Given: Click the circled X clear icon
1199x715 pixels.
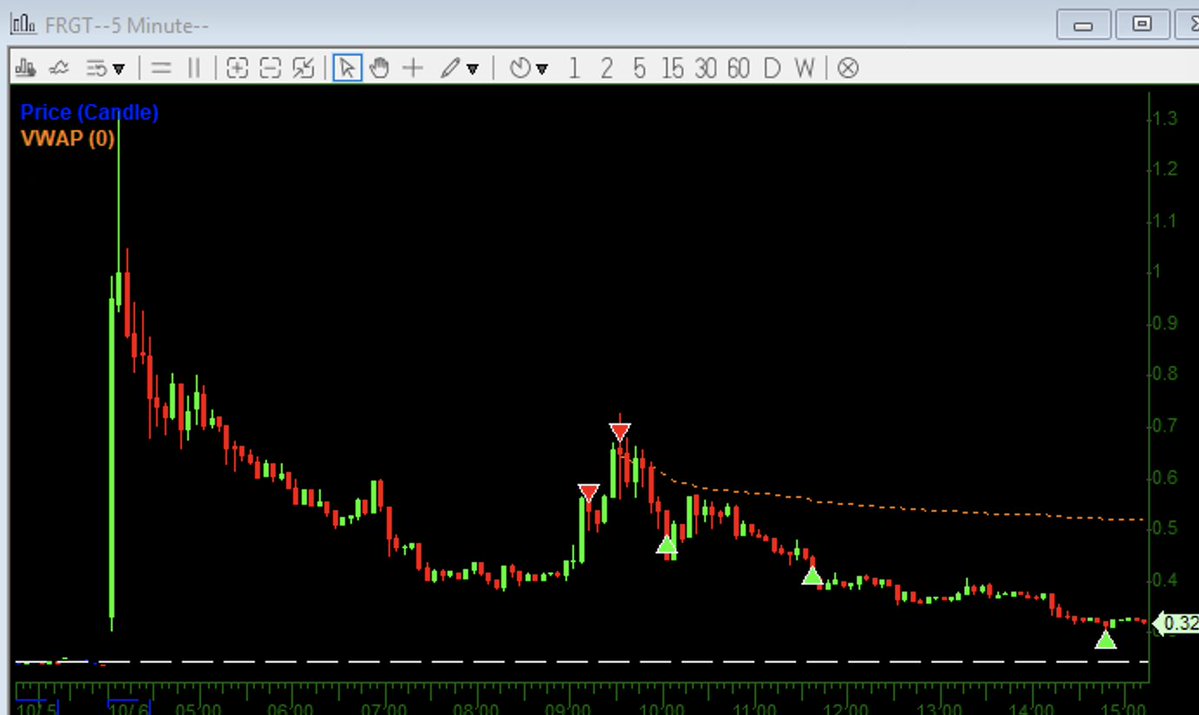Looking at the screenshot, I should pos(847,68).
